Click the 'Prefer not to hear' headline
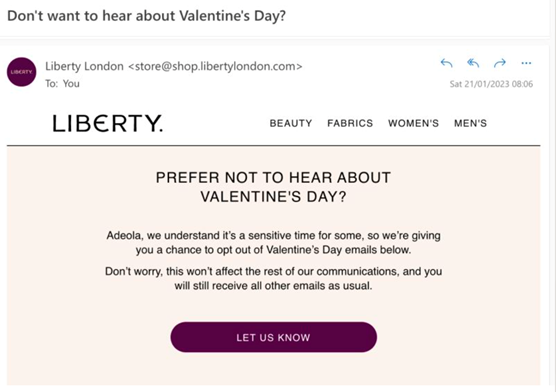The image size is (556, 392). [273, 187]
